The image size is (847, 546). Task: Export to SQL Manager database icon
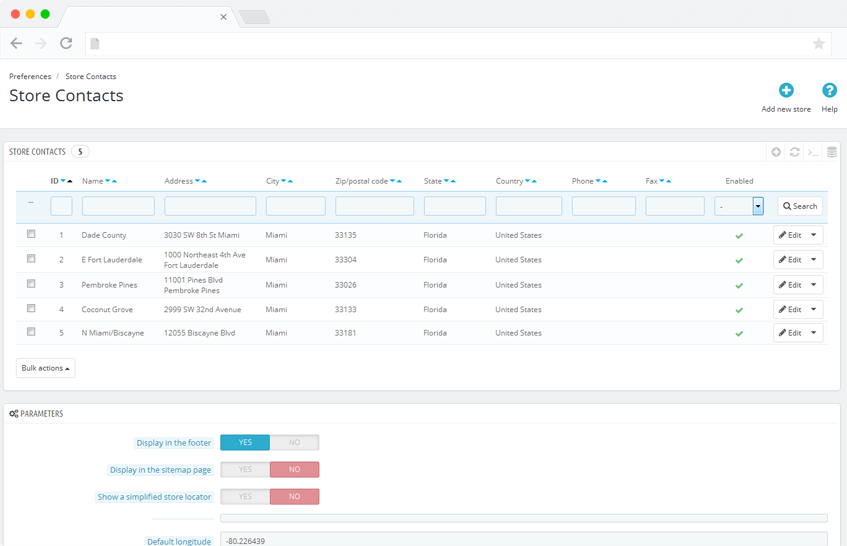click(832, 152)
